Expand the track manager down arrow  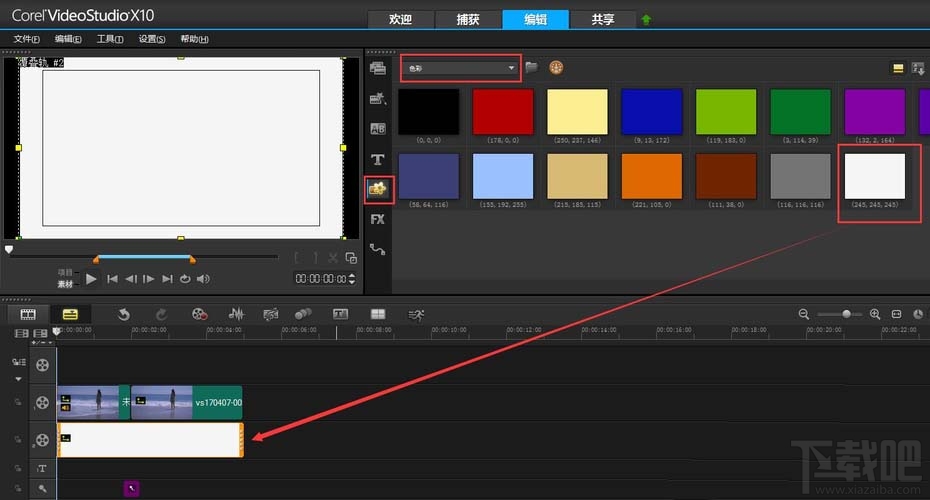(17, 379)
